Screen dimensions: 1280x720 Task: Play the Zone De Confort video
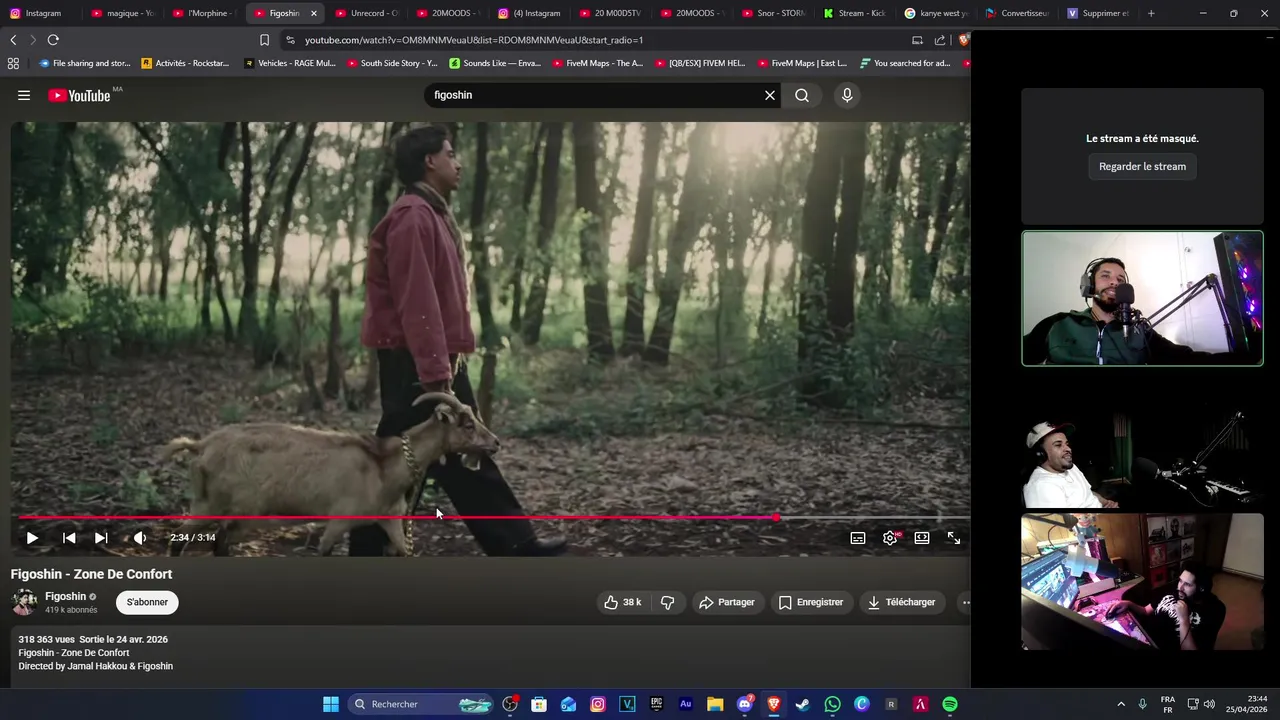(x=32, y=538)
